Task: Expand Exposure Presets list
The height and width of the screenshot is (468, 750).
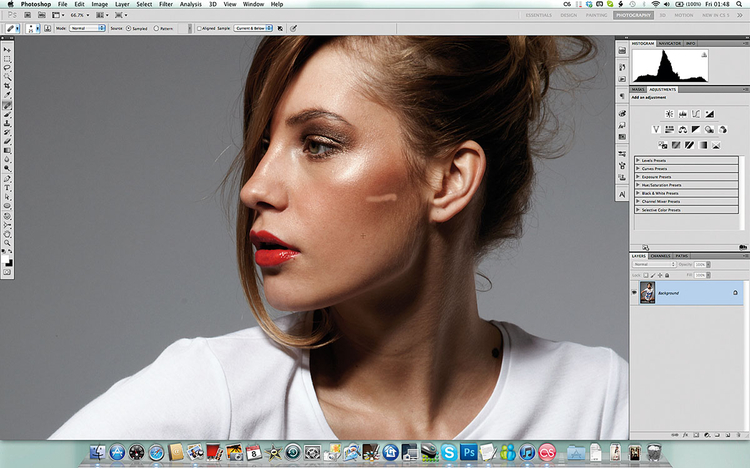Action: tap(638, 177)
